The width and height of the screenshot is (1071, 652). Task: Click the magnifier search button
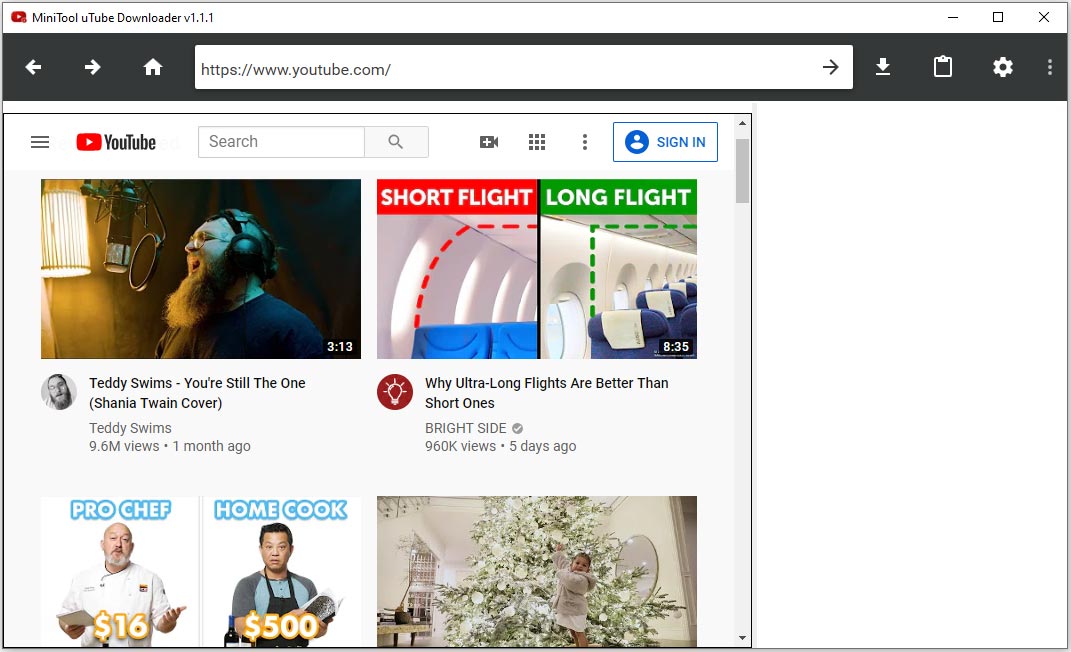[396, 142]
